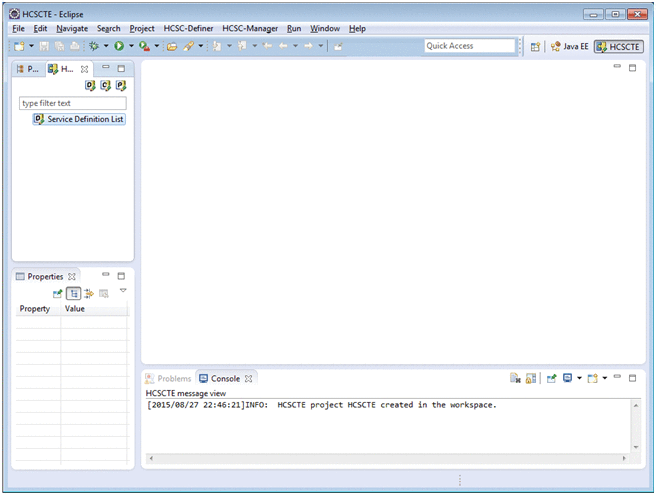
Task: Toggle Show Advanced Properties icon
Action: tap(88, 293)
